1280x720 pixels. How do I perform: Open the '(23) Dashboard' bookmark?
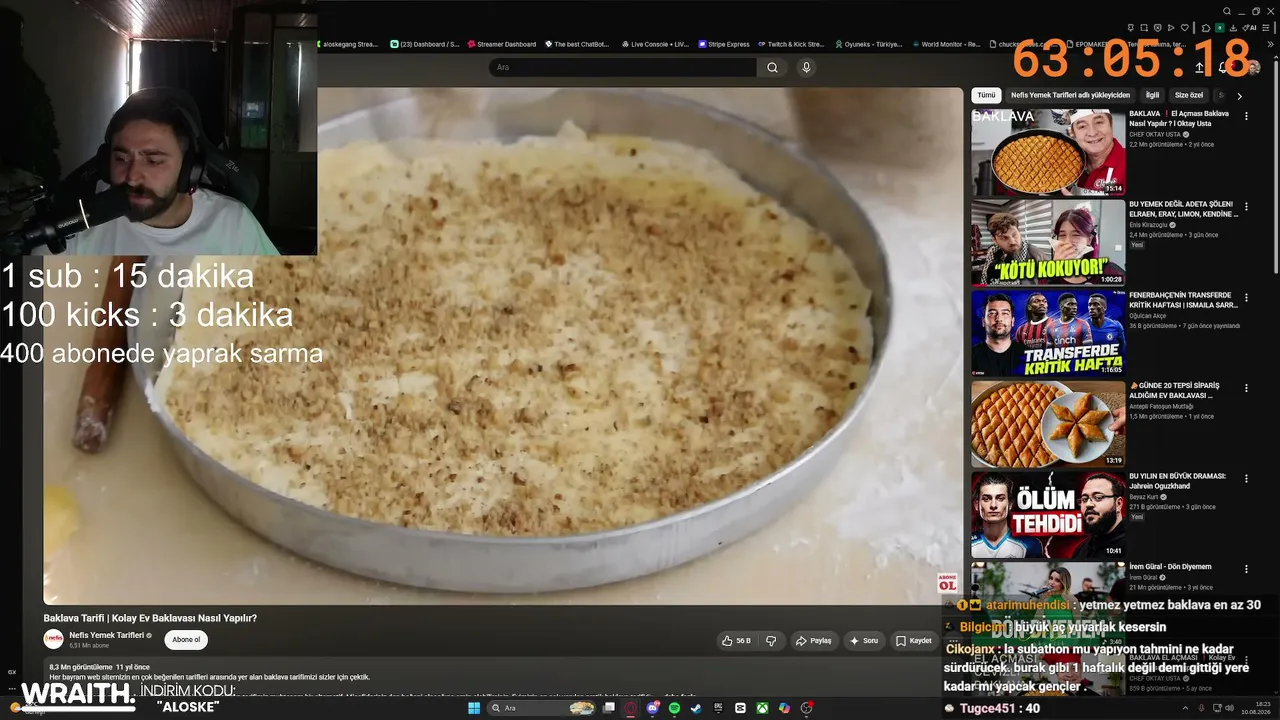coord(425,44)
